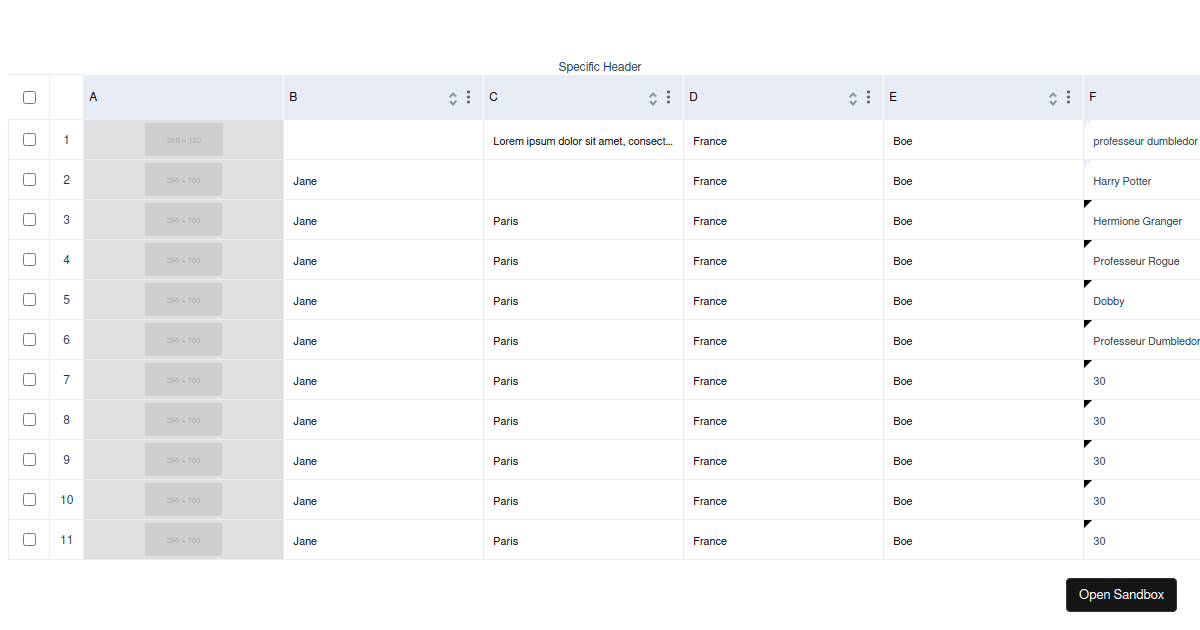This screenshot has height=630, width=1200.
Task: Select the edited cell showing 30 in row 7
Action: tap(1099, 381)
